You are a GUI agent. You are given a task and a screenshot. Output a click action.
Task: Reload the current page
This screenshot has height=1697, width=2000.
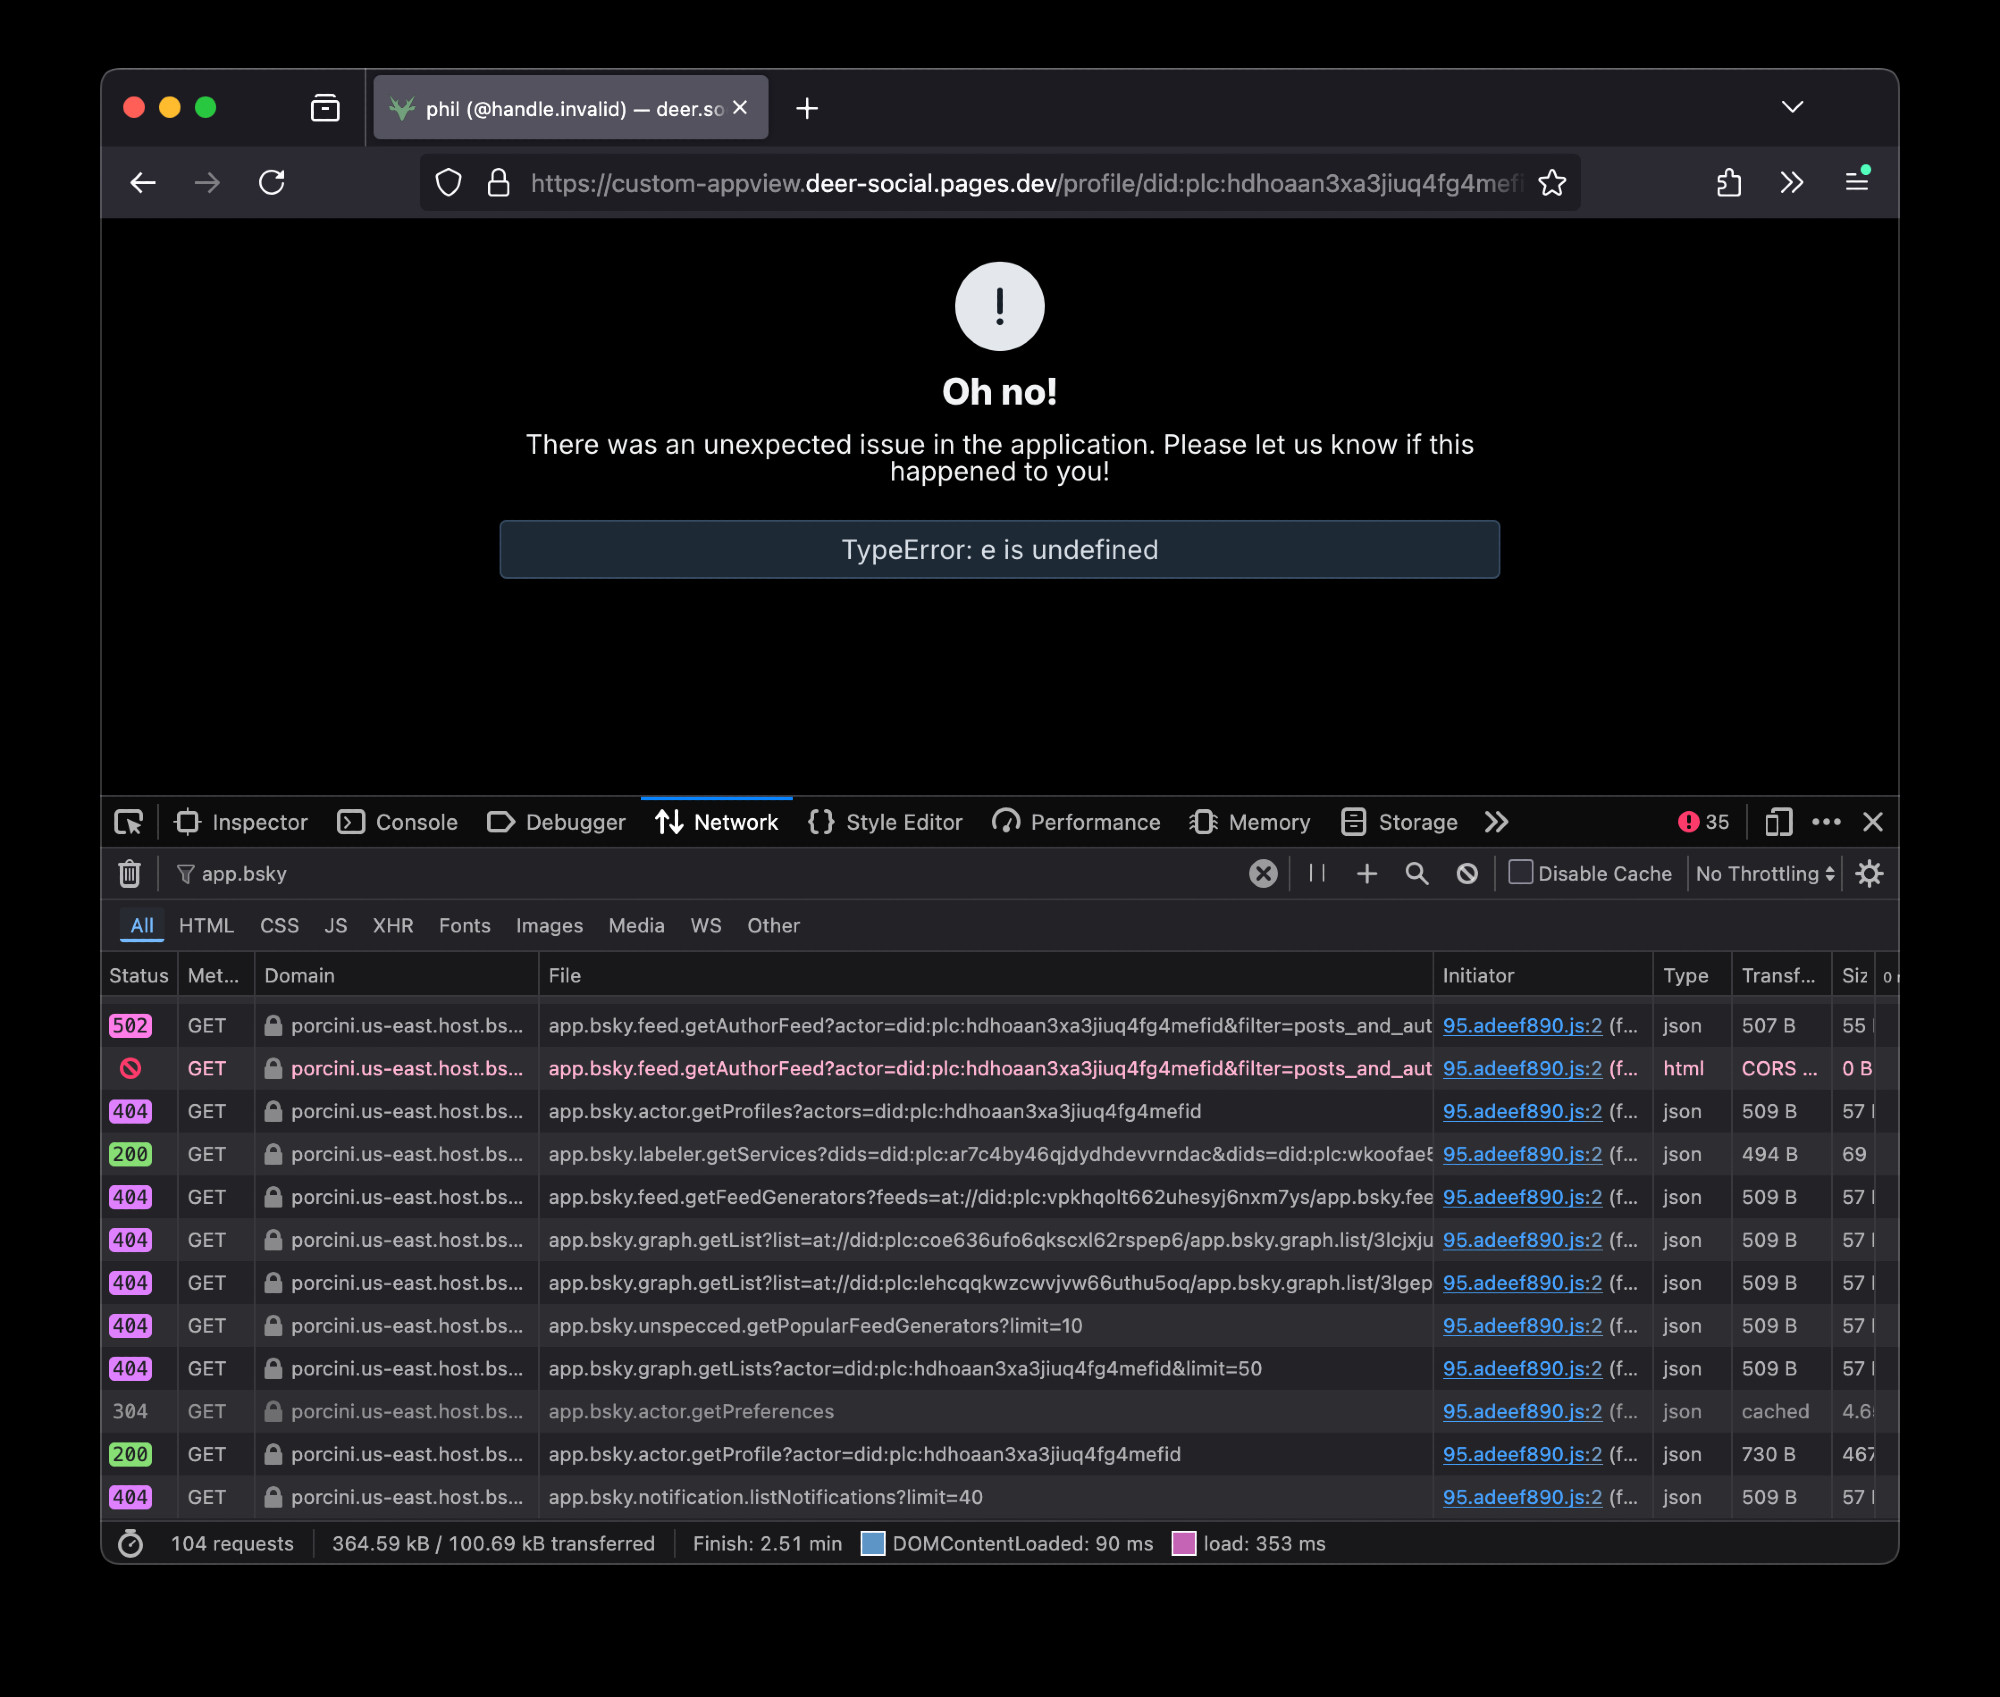coord(272,183)
